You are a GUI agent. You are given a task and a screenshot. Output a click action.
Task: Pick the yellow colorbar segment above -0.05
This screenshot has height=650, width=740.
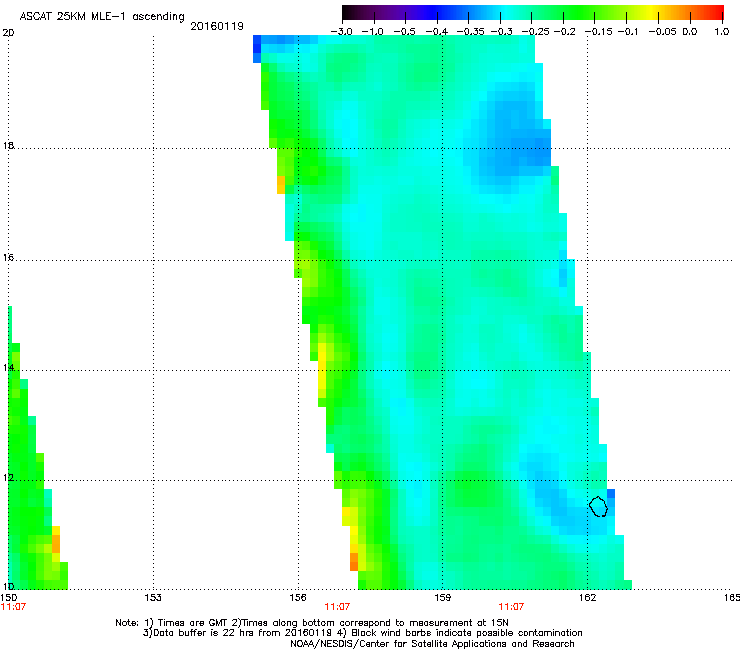[x=654, y=13]
